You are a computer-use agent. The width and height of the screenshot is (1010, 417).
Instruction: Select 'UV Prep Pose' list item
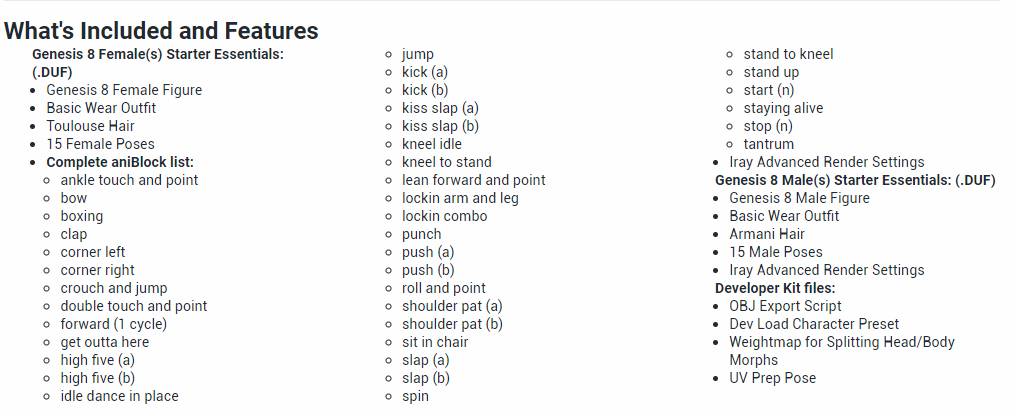(772, 378)
